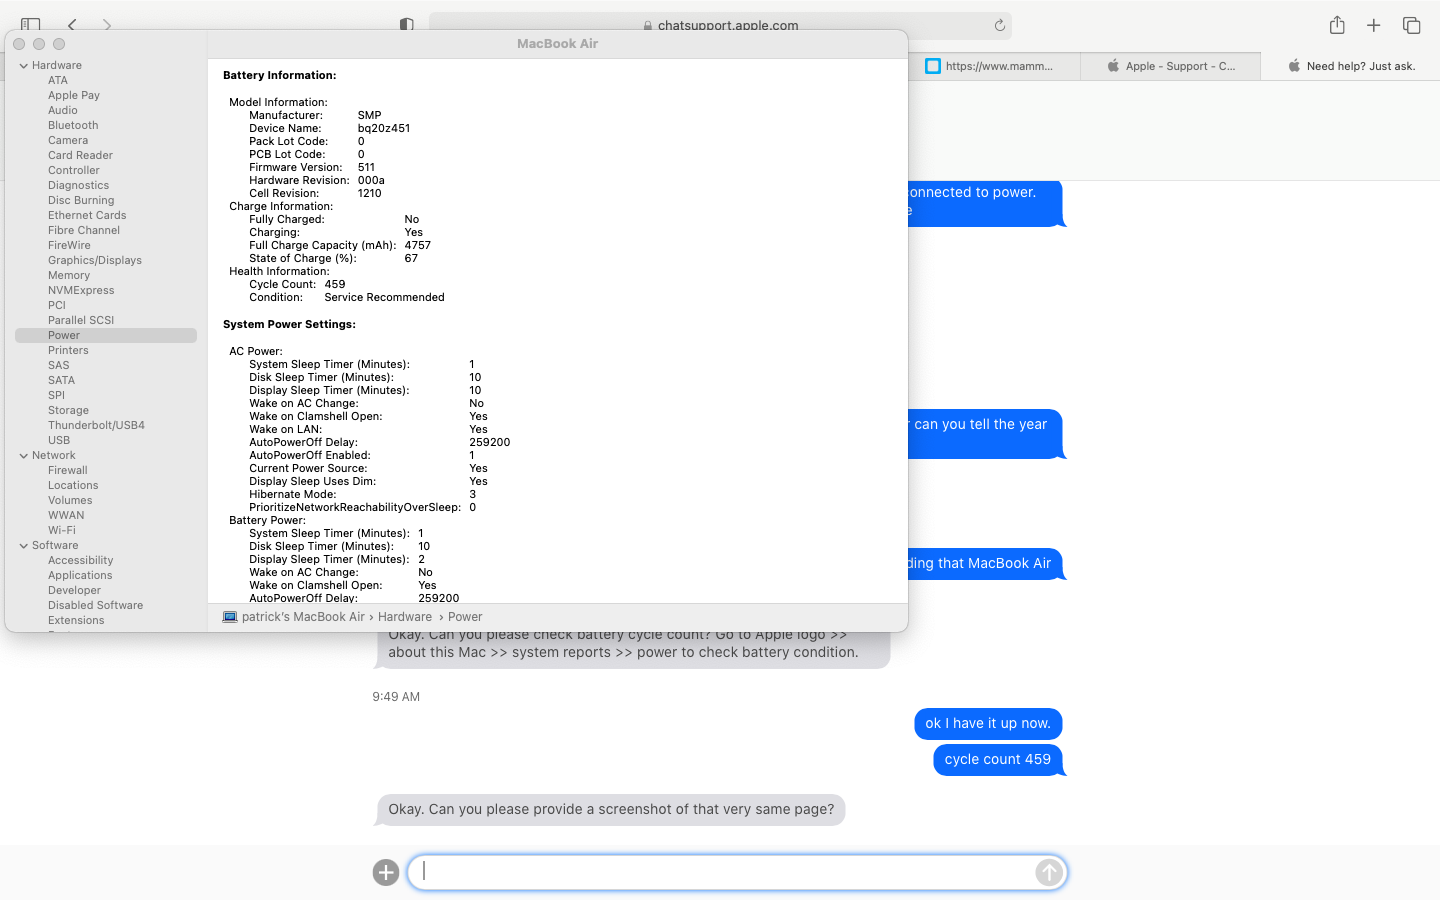Click the 'Service Recommended' condition value
Viewport: 1440px width, 900px height.
(384, 298)
